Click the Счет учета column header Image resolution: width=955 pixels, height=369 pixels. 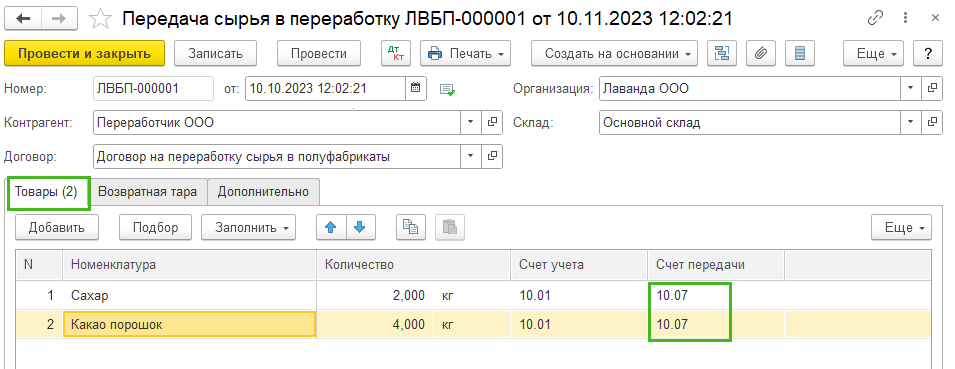point(579,265)
